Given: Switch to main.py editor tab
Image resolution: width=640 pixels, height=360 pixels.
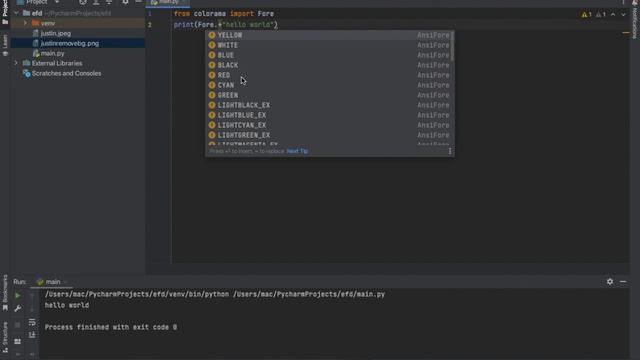Looking at the screenshot, I should pyautogui.click(x=167, y=2).
